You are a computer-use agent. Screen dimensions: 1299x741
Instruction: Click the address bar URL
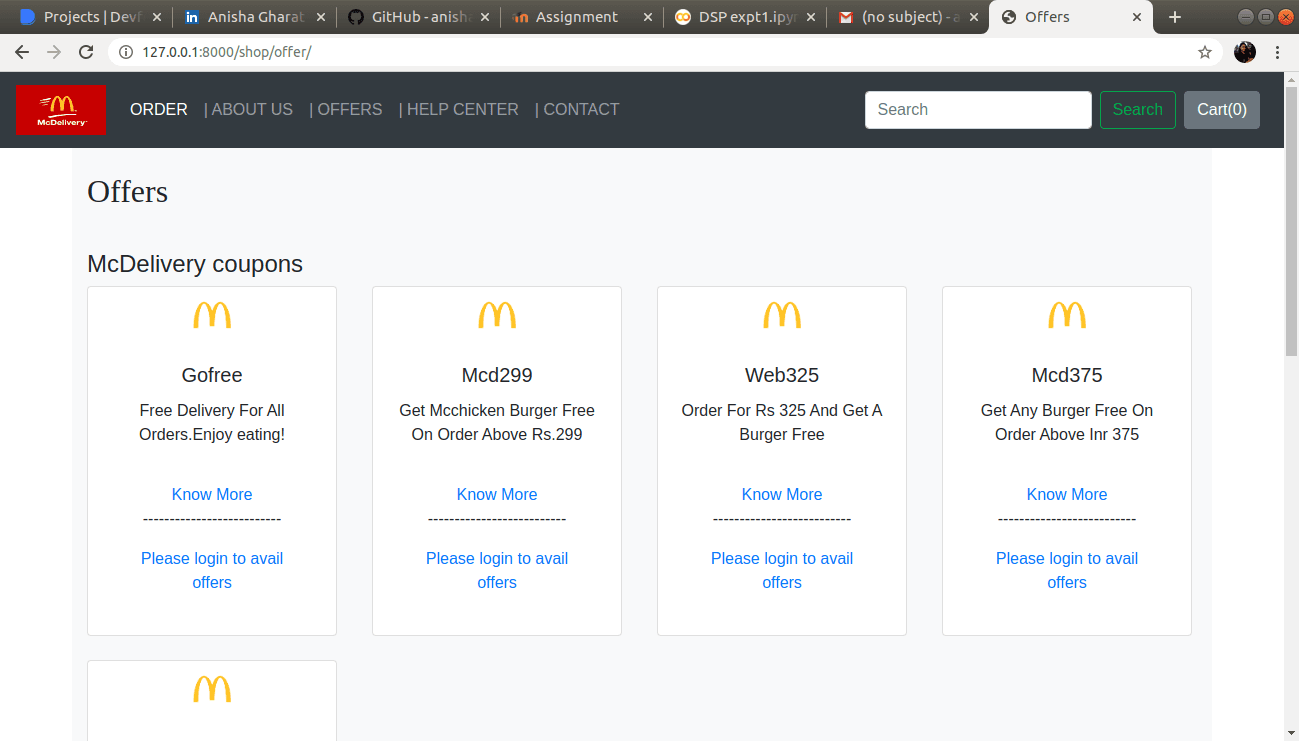tap(227, 52)
